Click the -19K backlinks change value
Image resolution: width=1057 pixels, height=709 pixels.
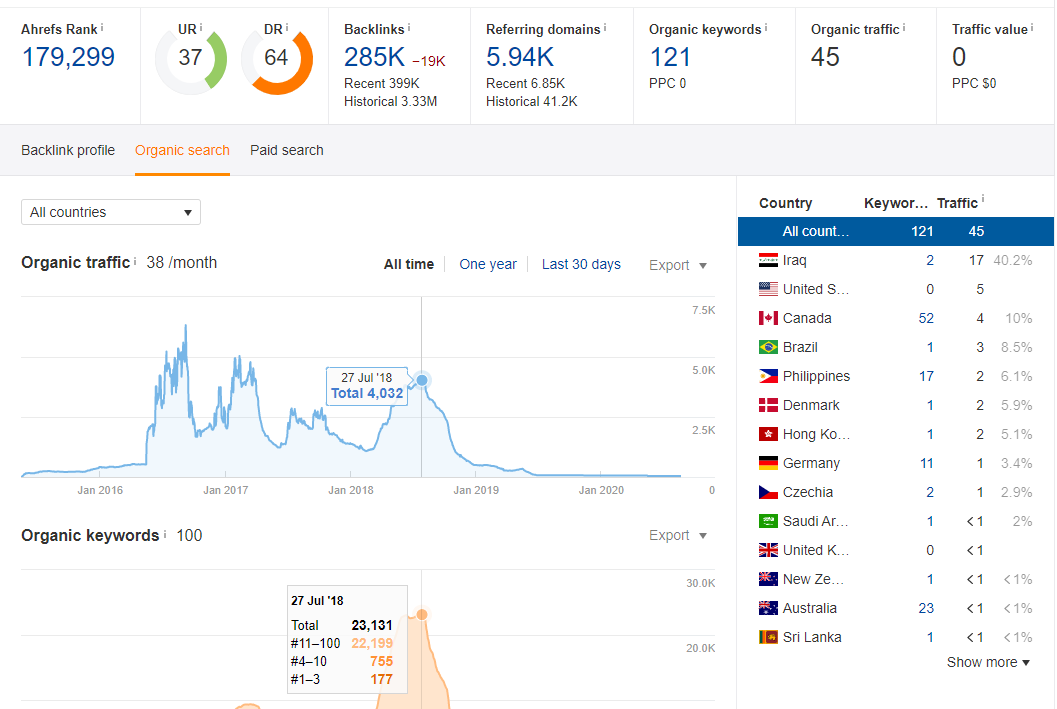pos(429,61)
